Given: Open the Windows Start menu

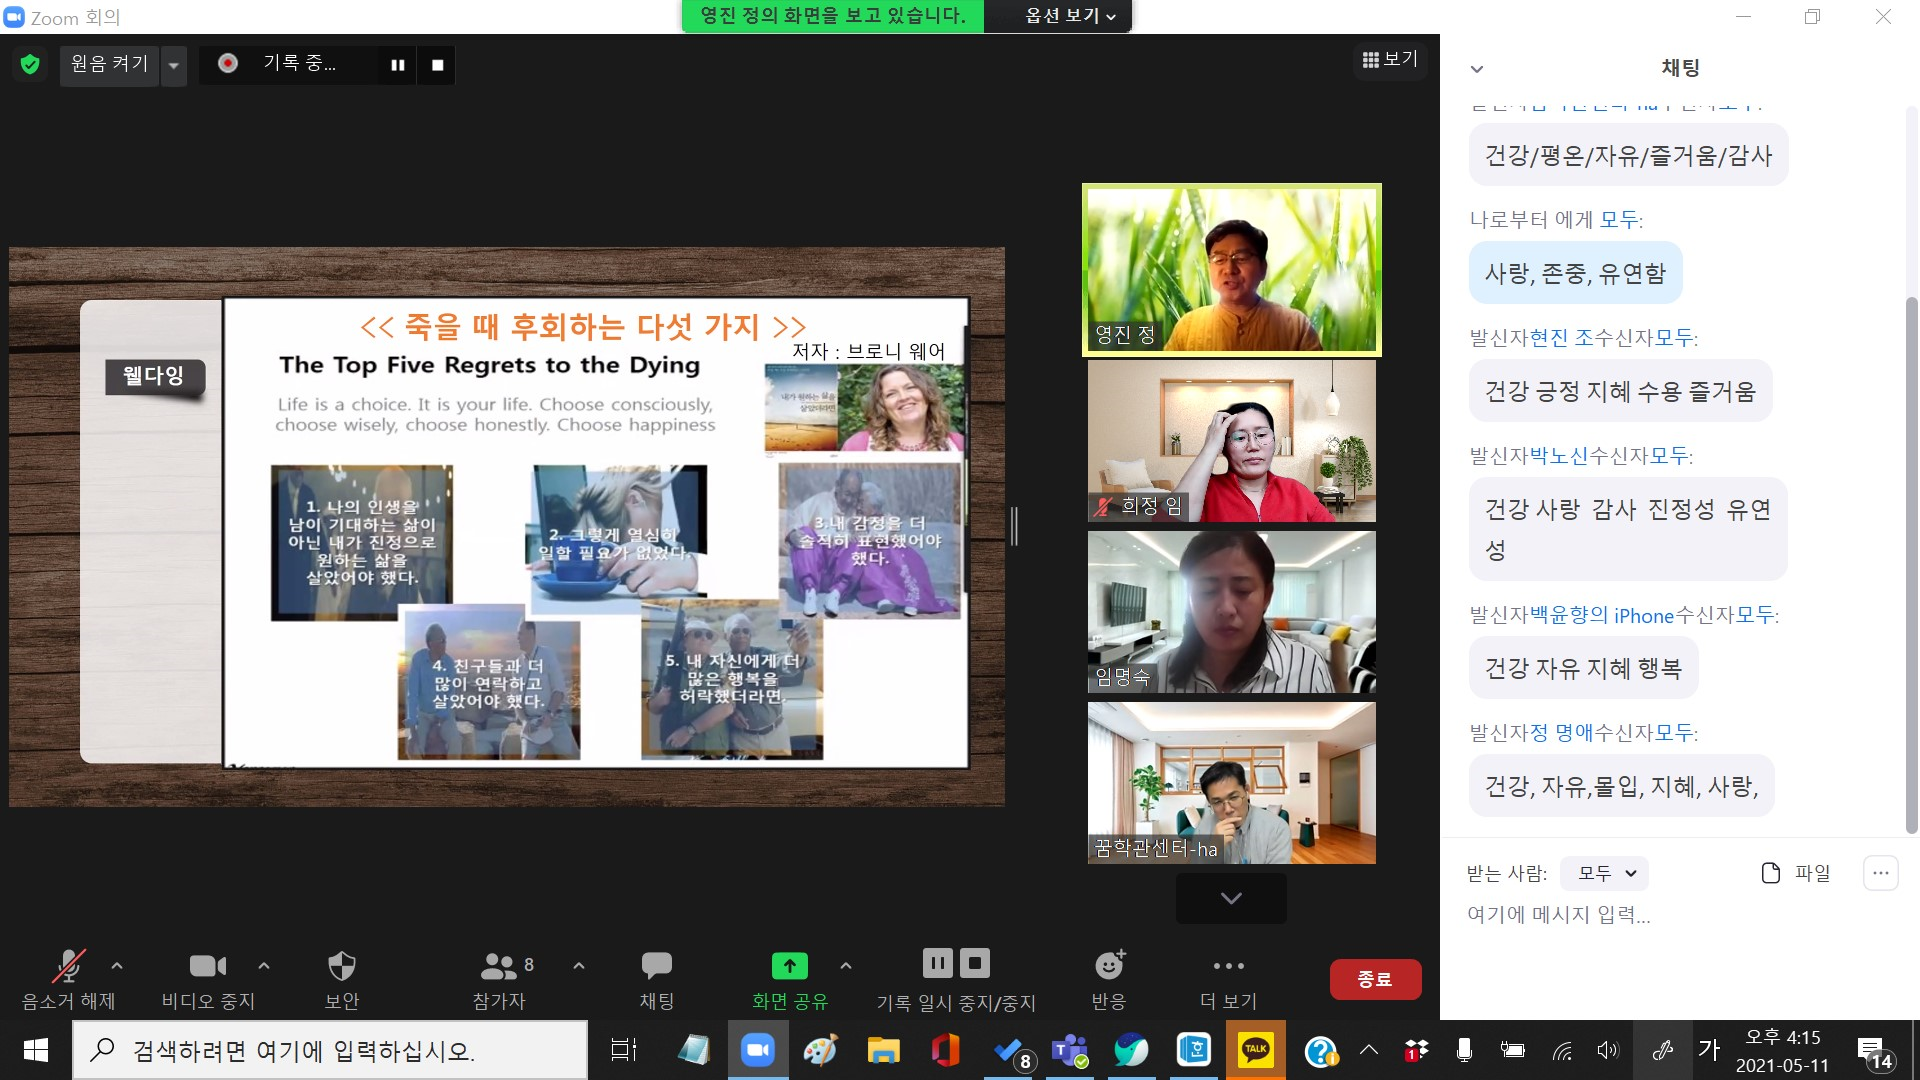Looking at the screenshot, I should tap(36, 1050).
